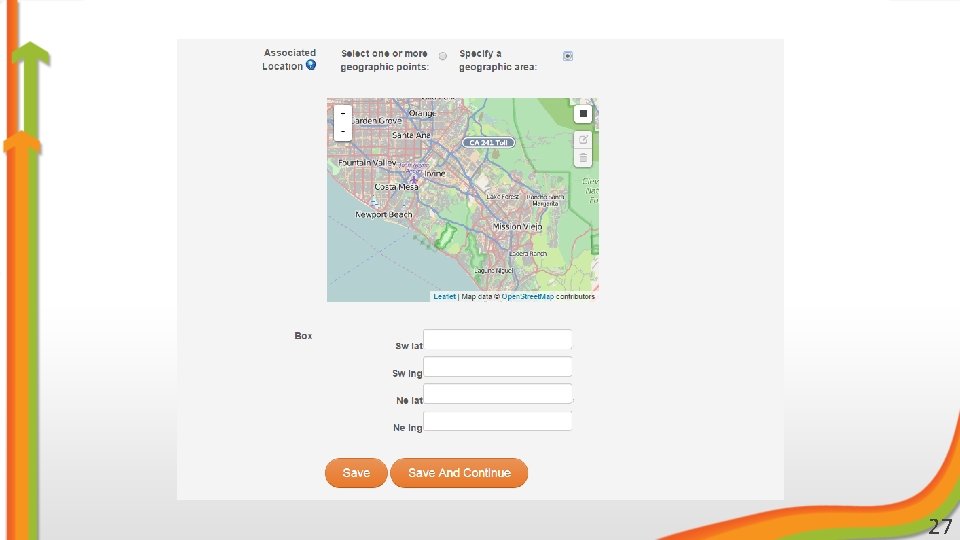This screenshot has width=960, height=540.
Task: Click the edit layers map tool
Action: point(583,140)
